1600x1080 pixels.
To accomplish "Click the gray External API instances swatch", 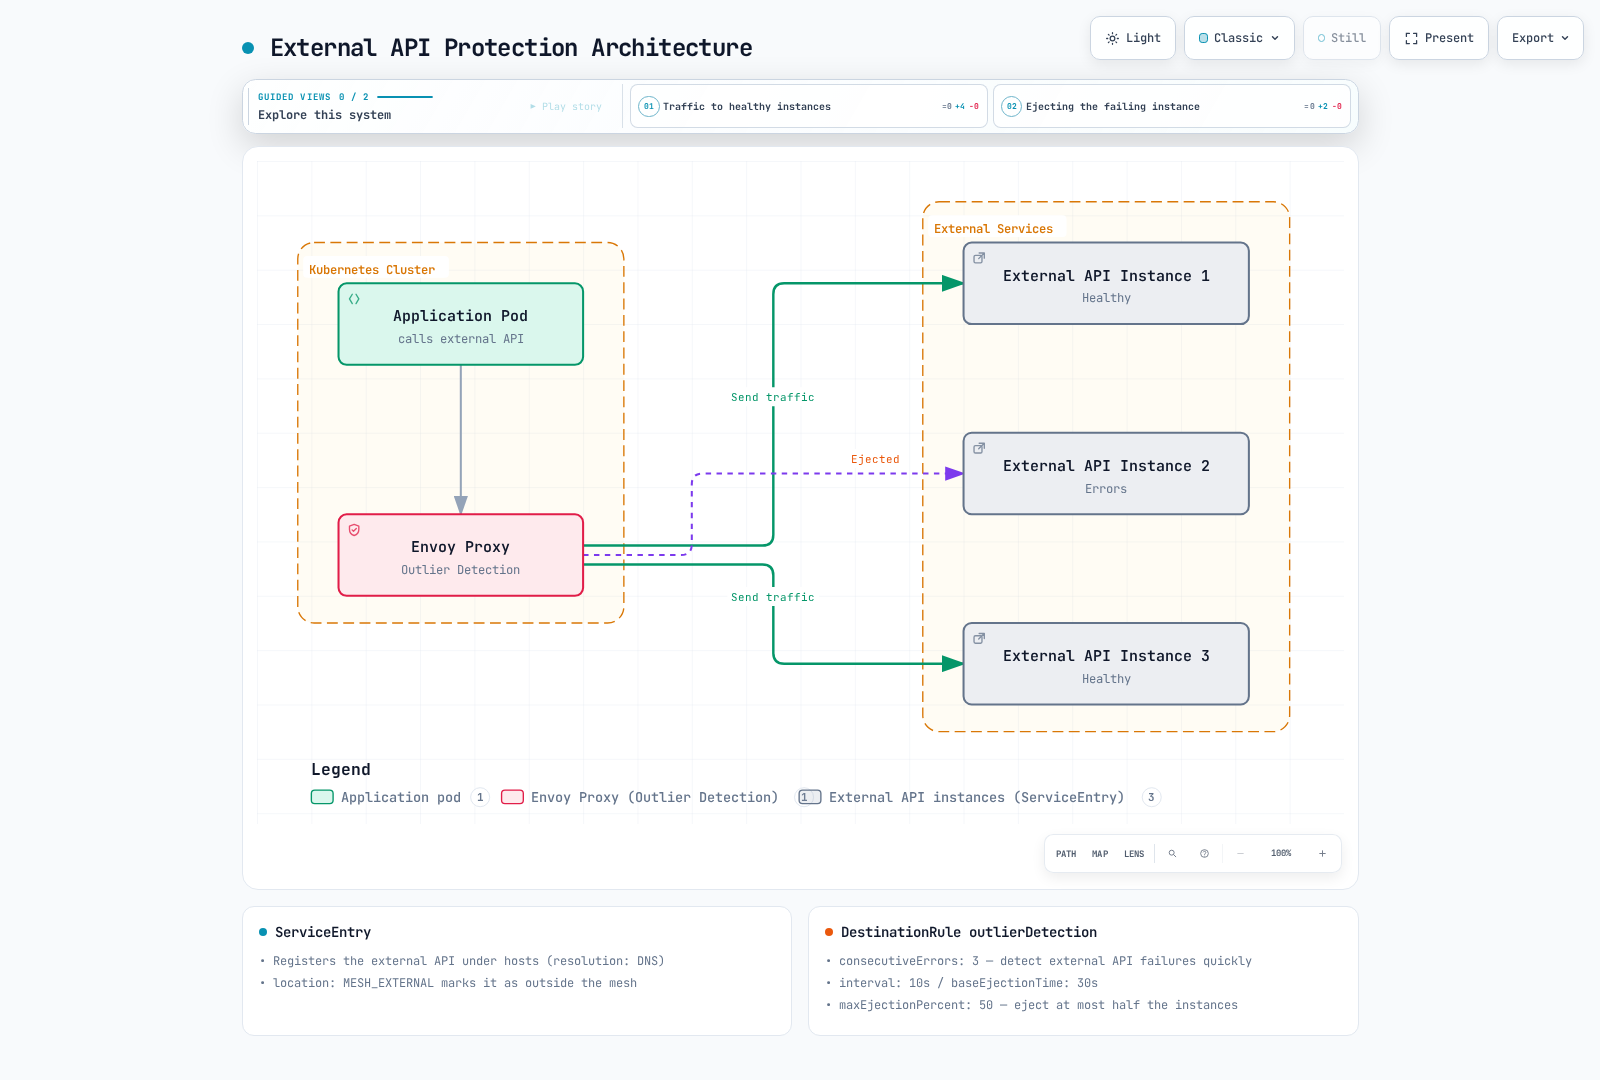I will (x=810, y=797).
